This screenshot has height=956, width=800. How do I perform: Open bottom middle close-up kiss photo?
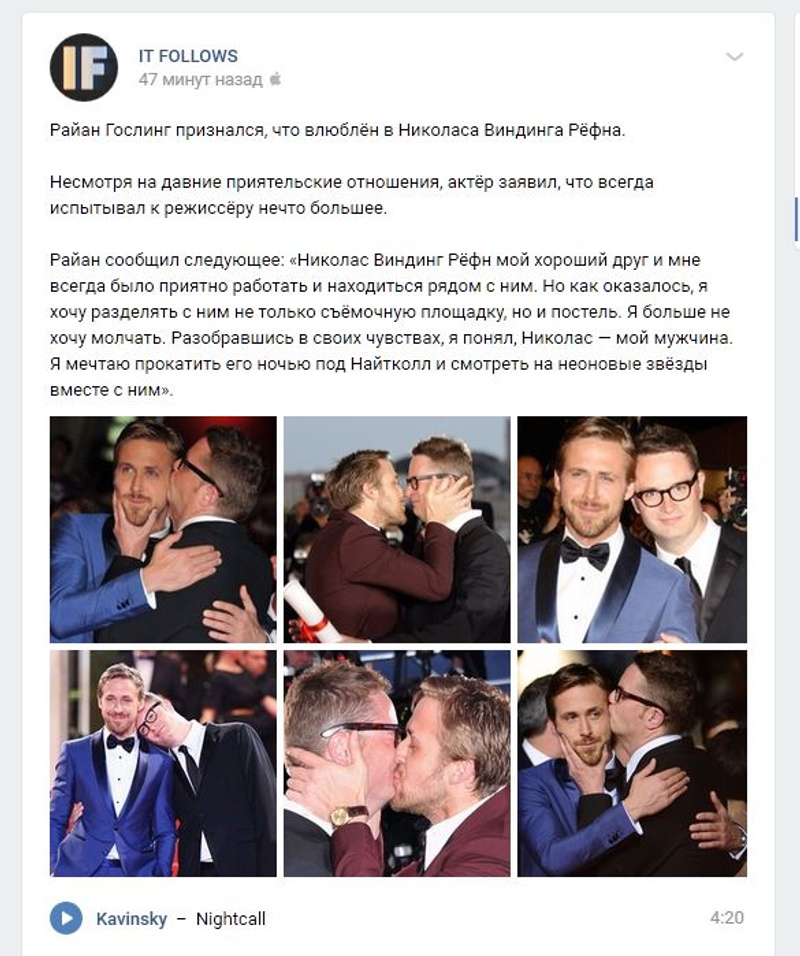[397, 763]
